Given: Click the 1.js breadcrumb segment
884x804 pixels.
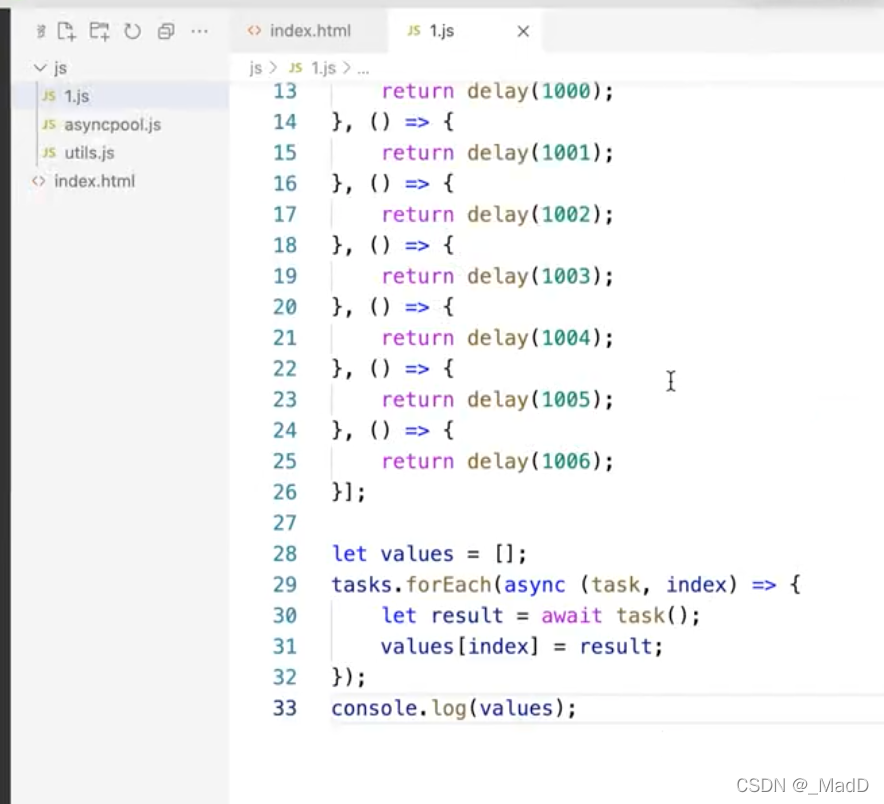Looking at the screenshot, I should [323, 68].
